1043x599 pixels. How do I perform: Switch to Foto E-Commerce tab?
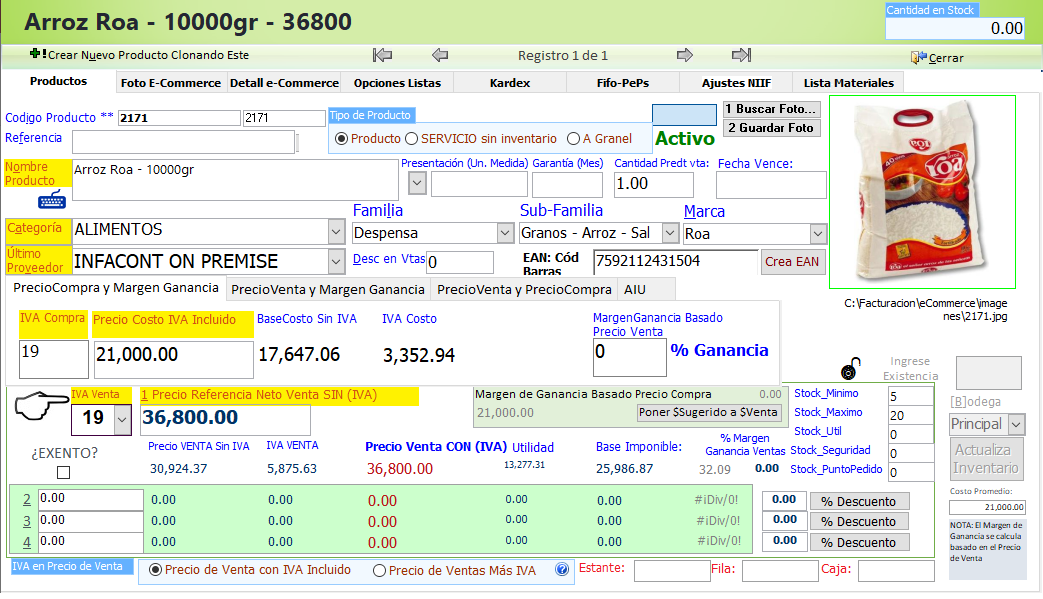click(x=170, y=83)
